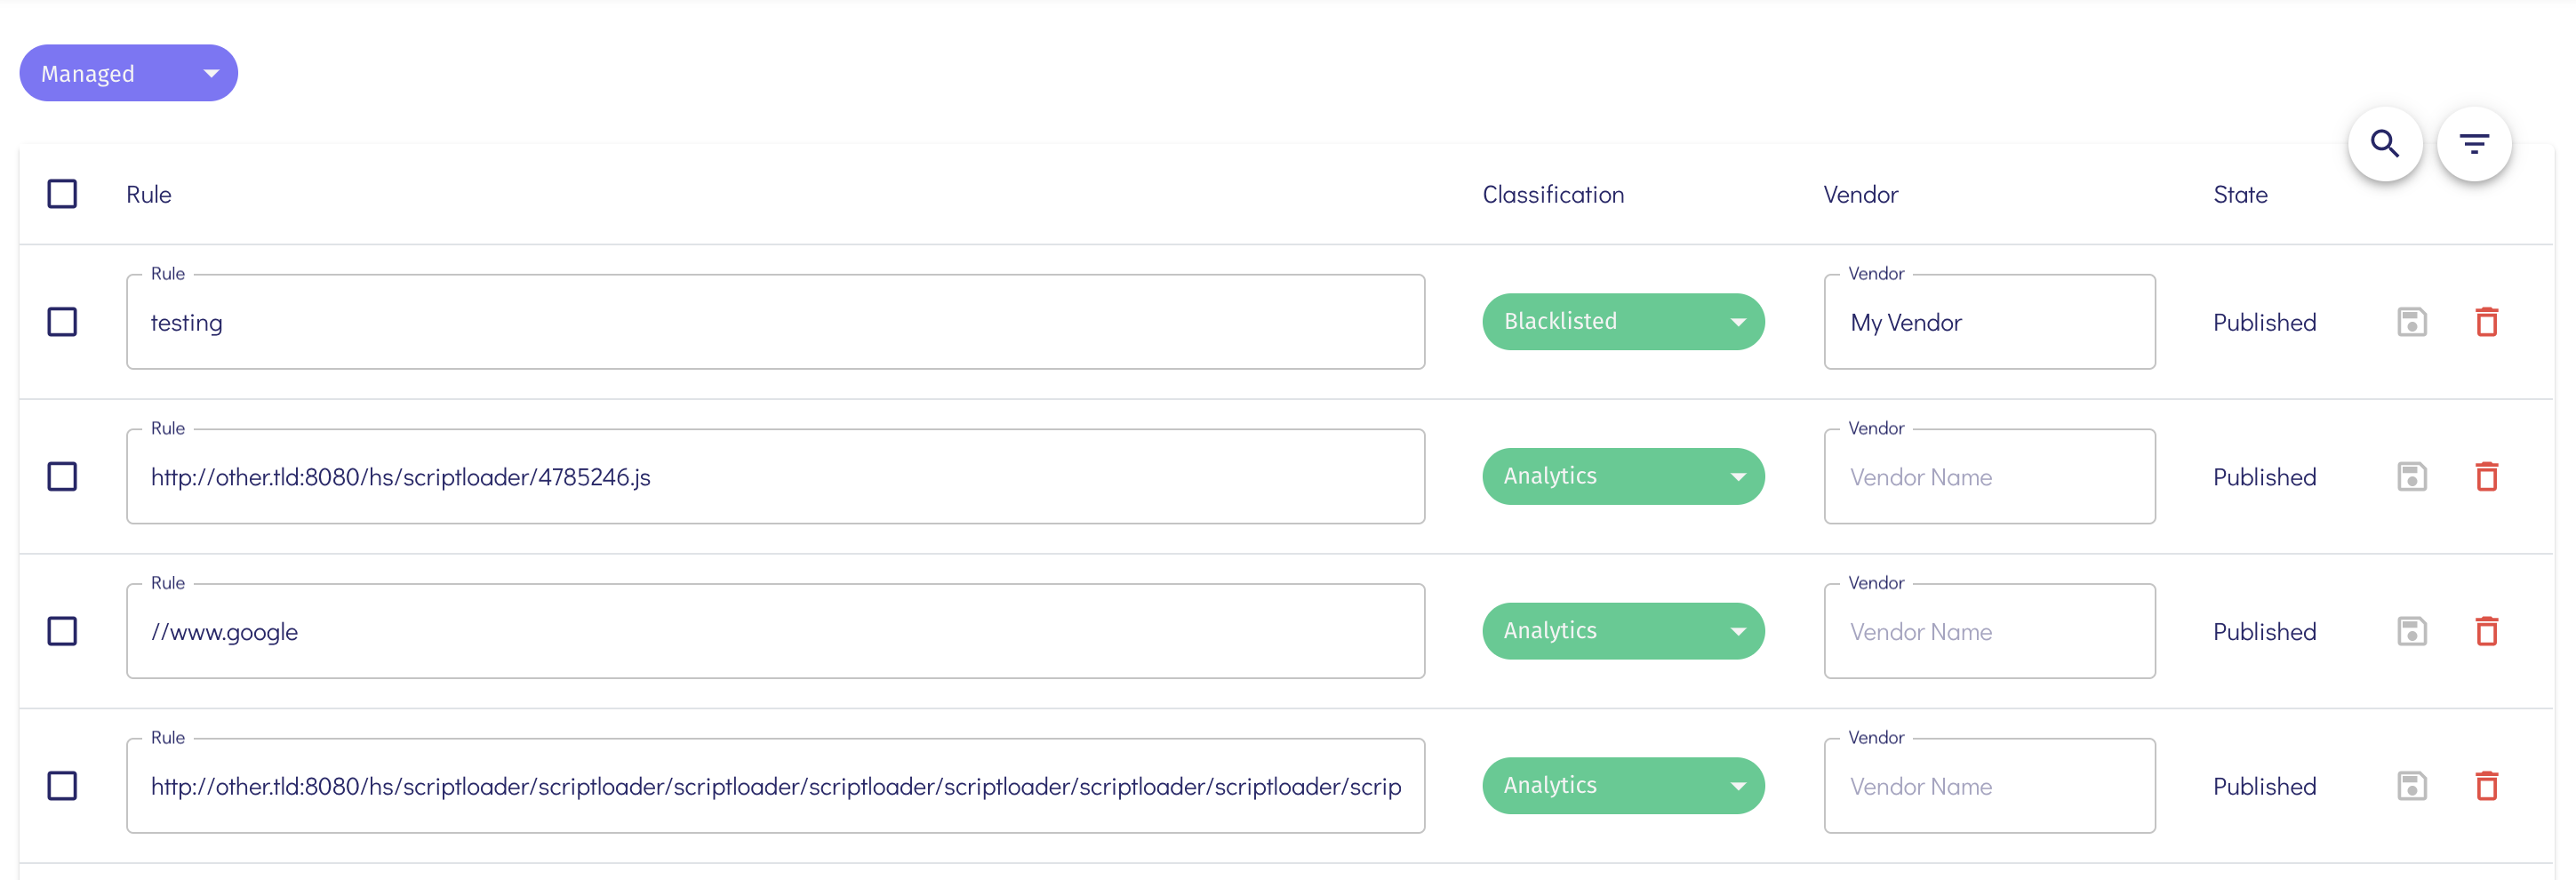
Task: Save the "//www.google" rule
Action: [2412, 631]
